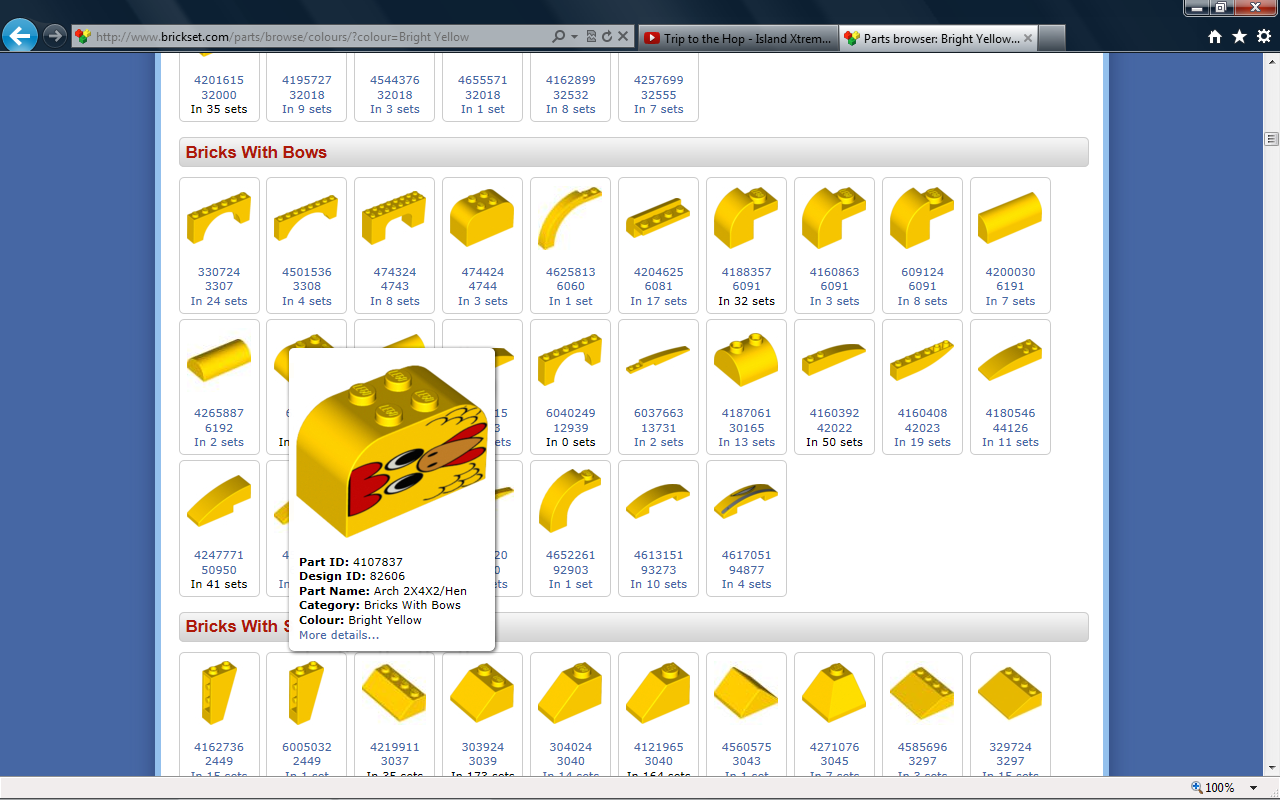Screen dimensions: 1280x800
Task: Open the zoom level dropdown arrow
Action: coord(1253,788)
